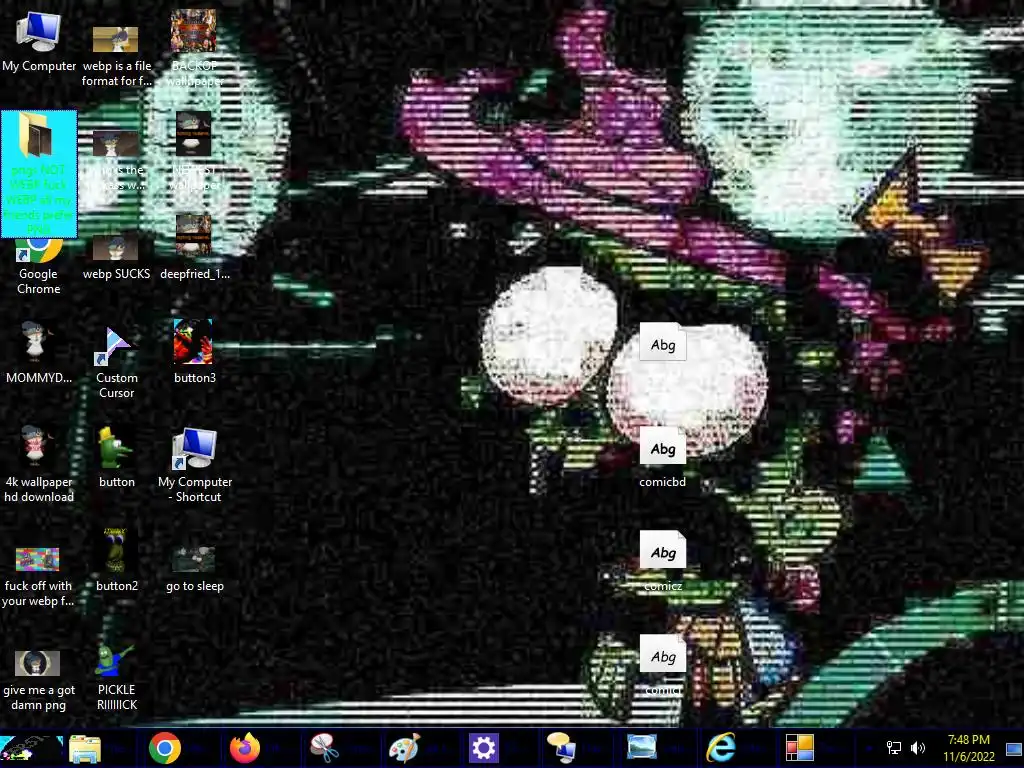Open the comici font file

[662, 665]
